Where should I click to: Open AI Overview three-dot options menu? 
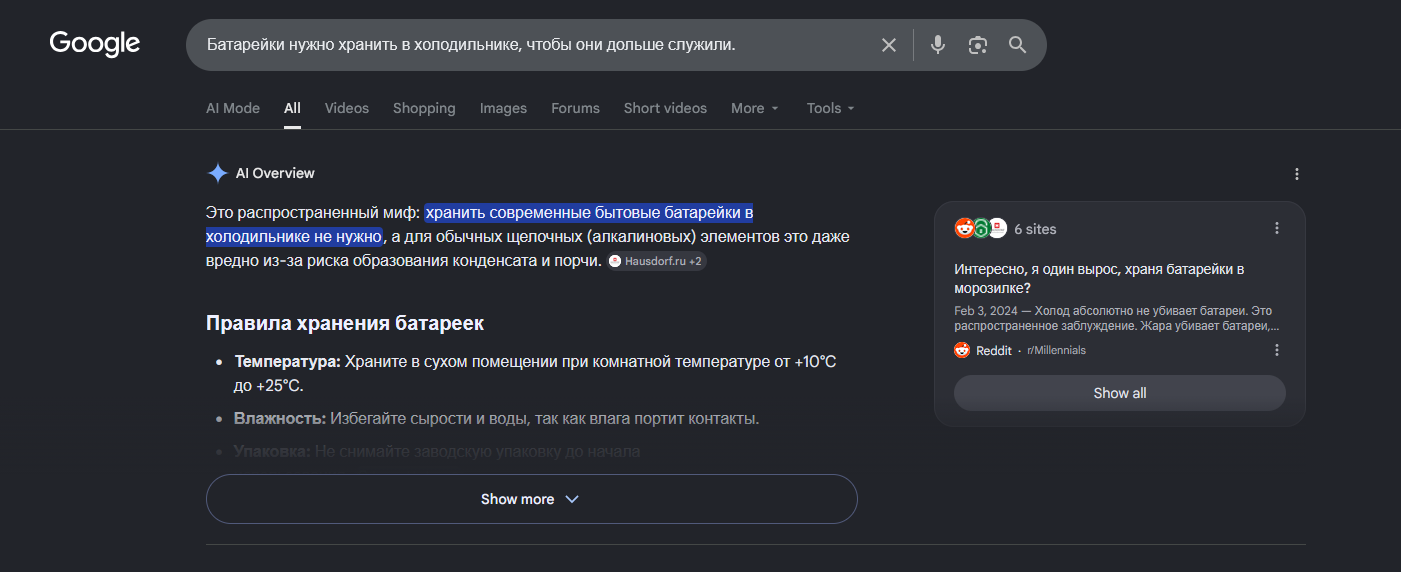click(1297, 174)
